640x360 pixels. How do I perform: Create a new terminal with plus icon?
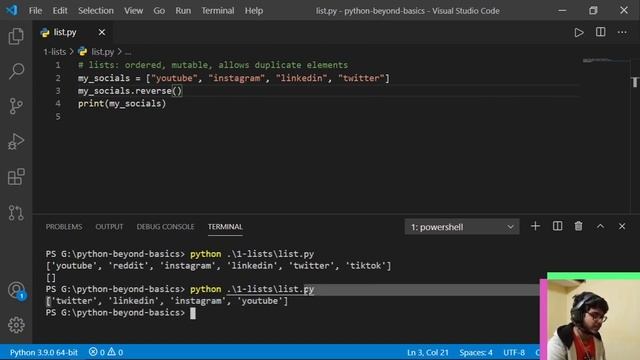pyautogui.click(x=535, y=226)
